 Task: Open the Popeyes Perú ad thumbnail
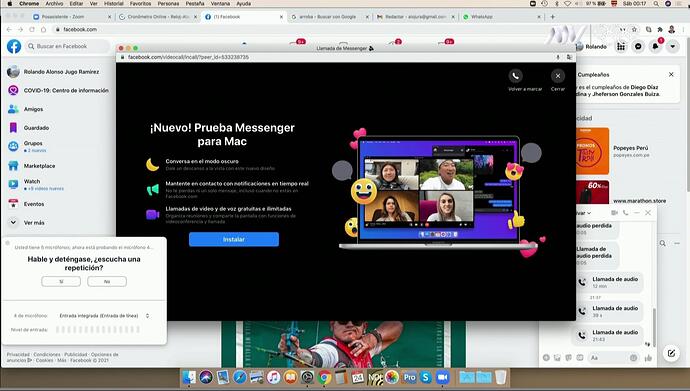tap(592, 151)
